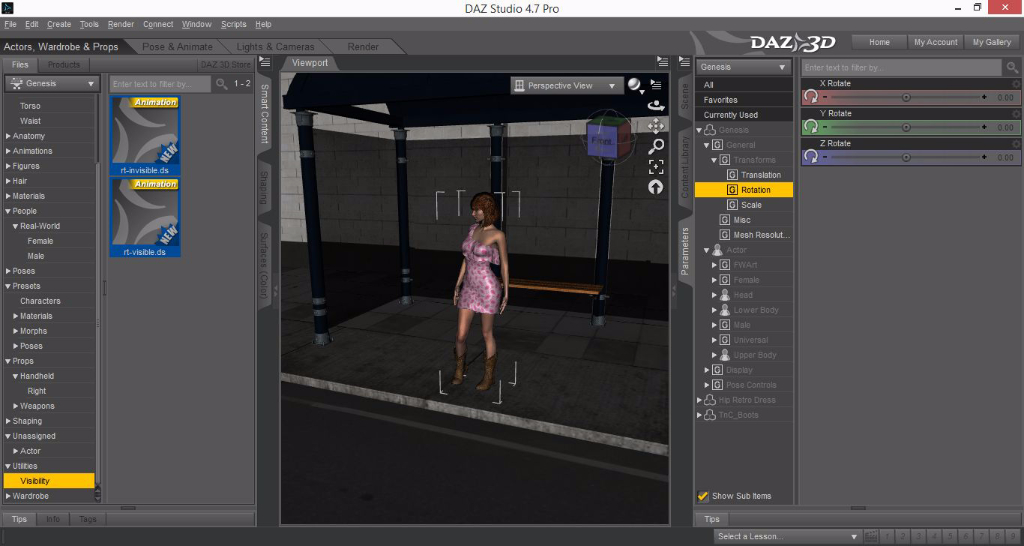Select Currently Used filter in Parameters
Image resolution: width=1024 pixels, height=546 pixels.
point(744,115)
